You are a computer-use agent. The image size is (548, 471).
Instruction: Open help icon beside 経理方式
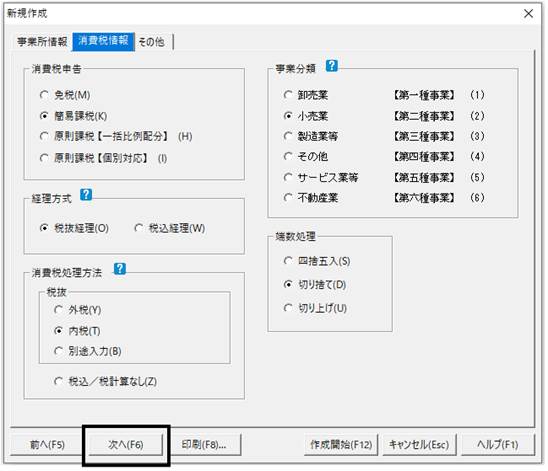[86, 194]
